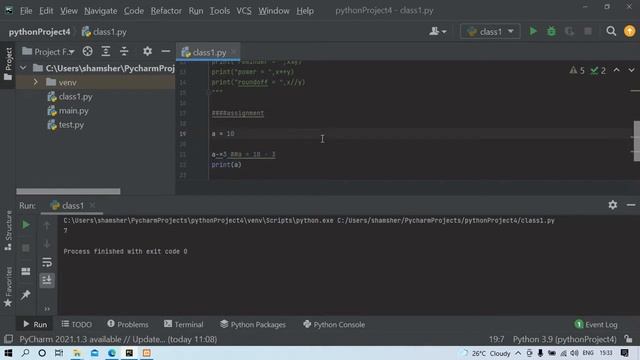Image resolution: width=640 pixels, height=360 pixels.
Task: Toggle soft-wrap in Run output
Action: click(x=47, y=262)
